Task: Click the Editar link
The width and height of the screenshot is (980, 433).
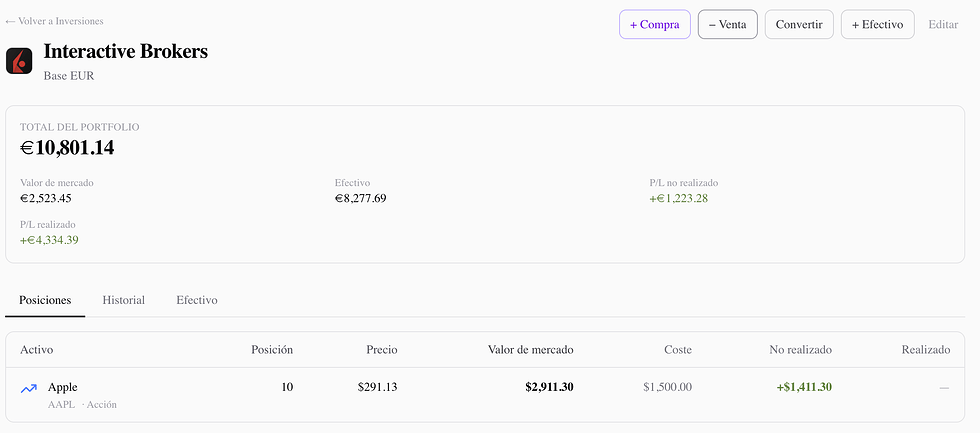Action: 943,25
